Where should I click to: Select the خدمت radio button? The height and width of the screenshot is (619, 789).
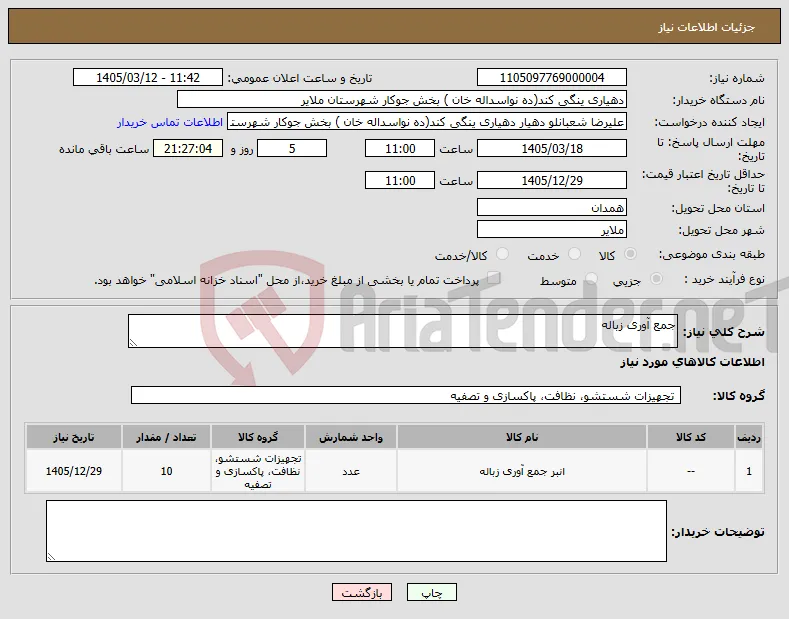tap(574, 254)
